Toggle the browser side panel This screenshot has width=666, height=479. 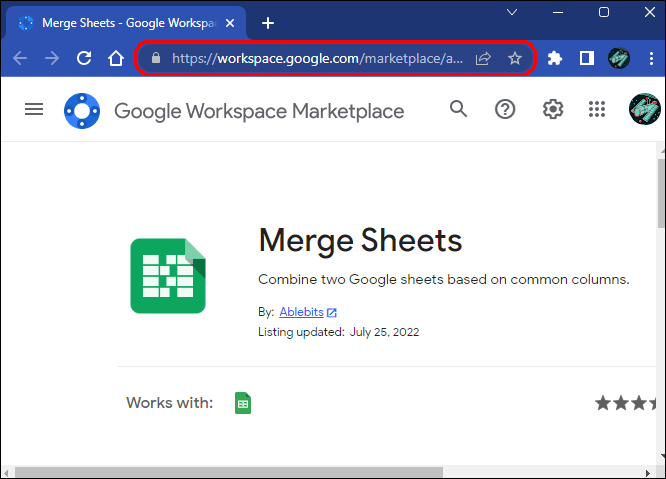coord(587,58)
